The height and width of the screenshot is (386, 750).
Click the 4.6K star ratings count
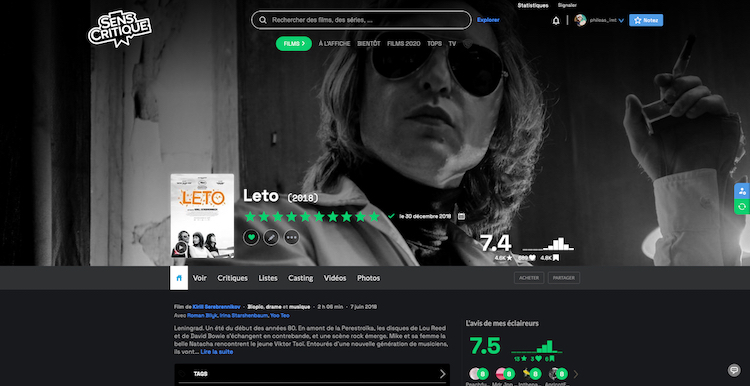click(x=503, y=258)
